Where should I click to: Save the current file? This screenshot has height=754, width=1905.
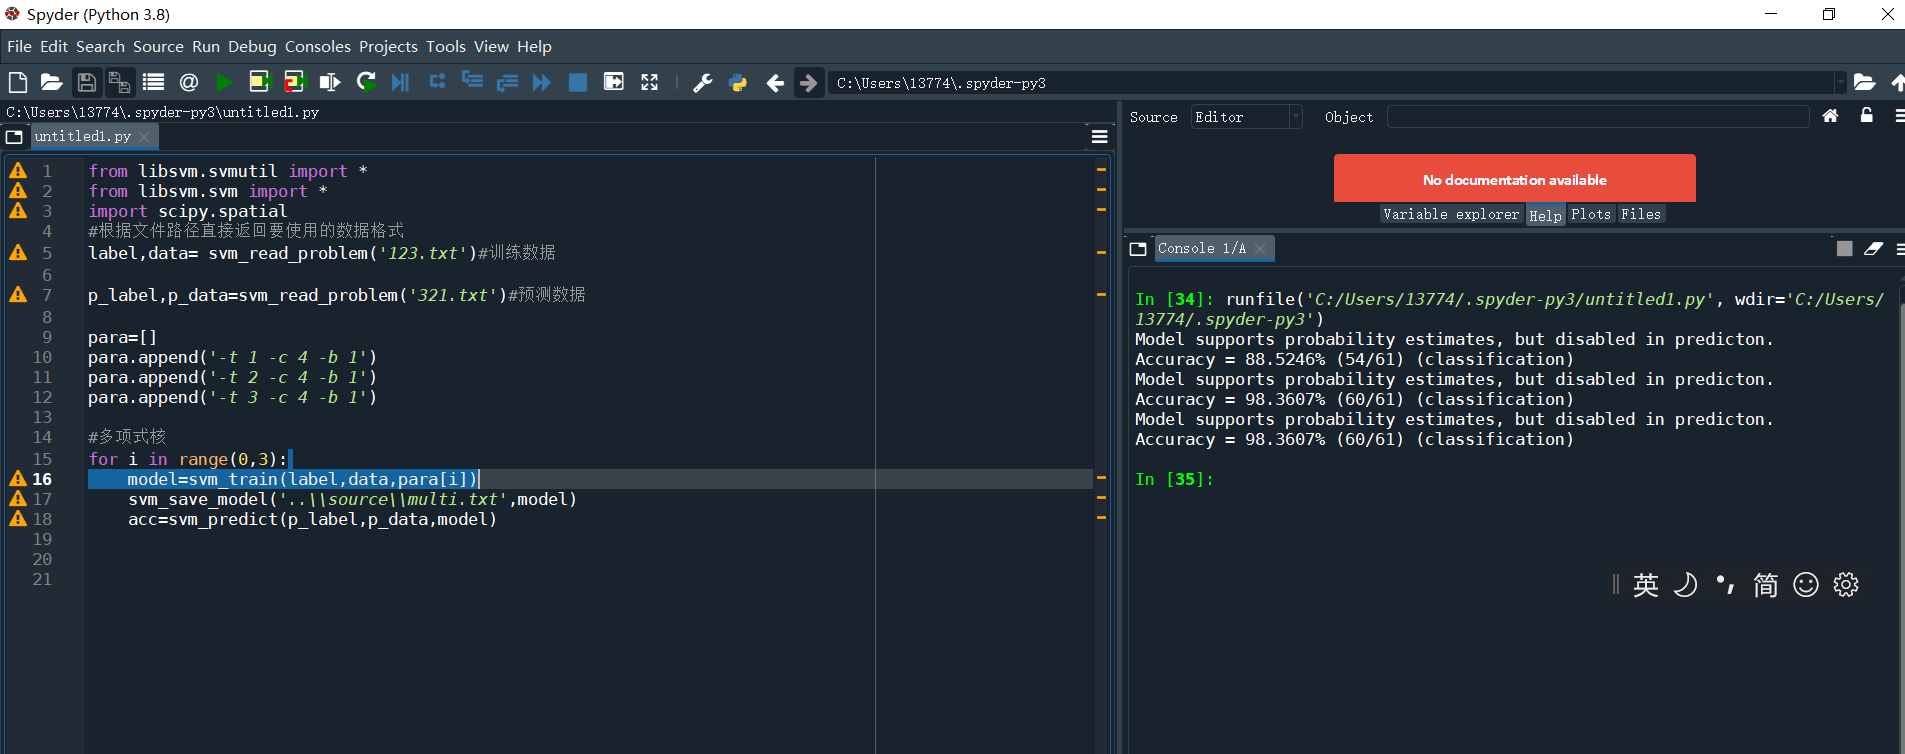point(87,82)
